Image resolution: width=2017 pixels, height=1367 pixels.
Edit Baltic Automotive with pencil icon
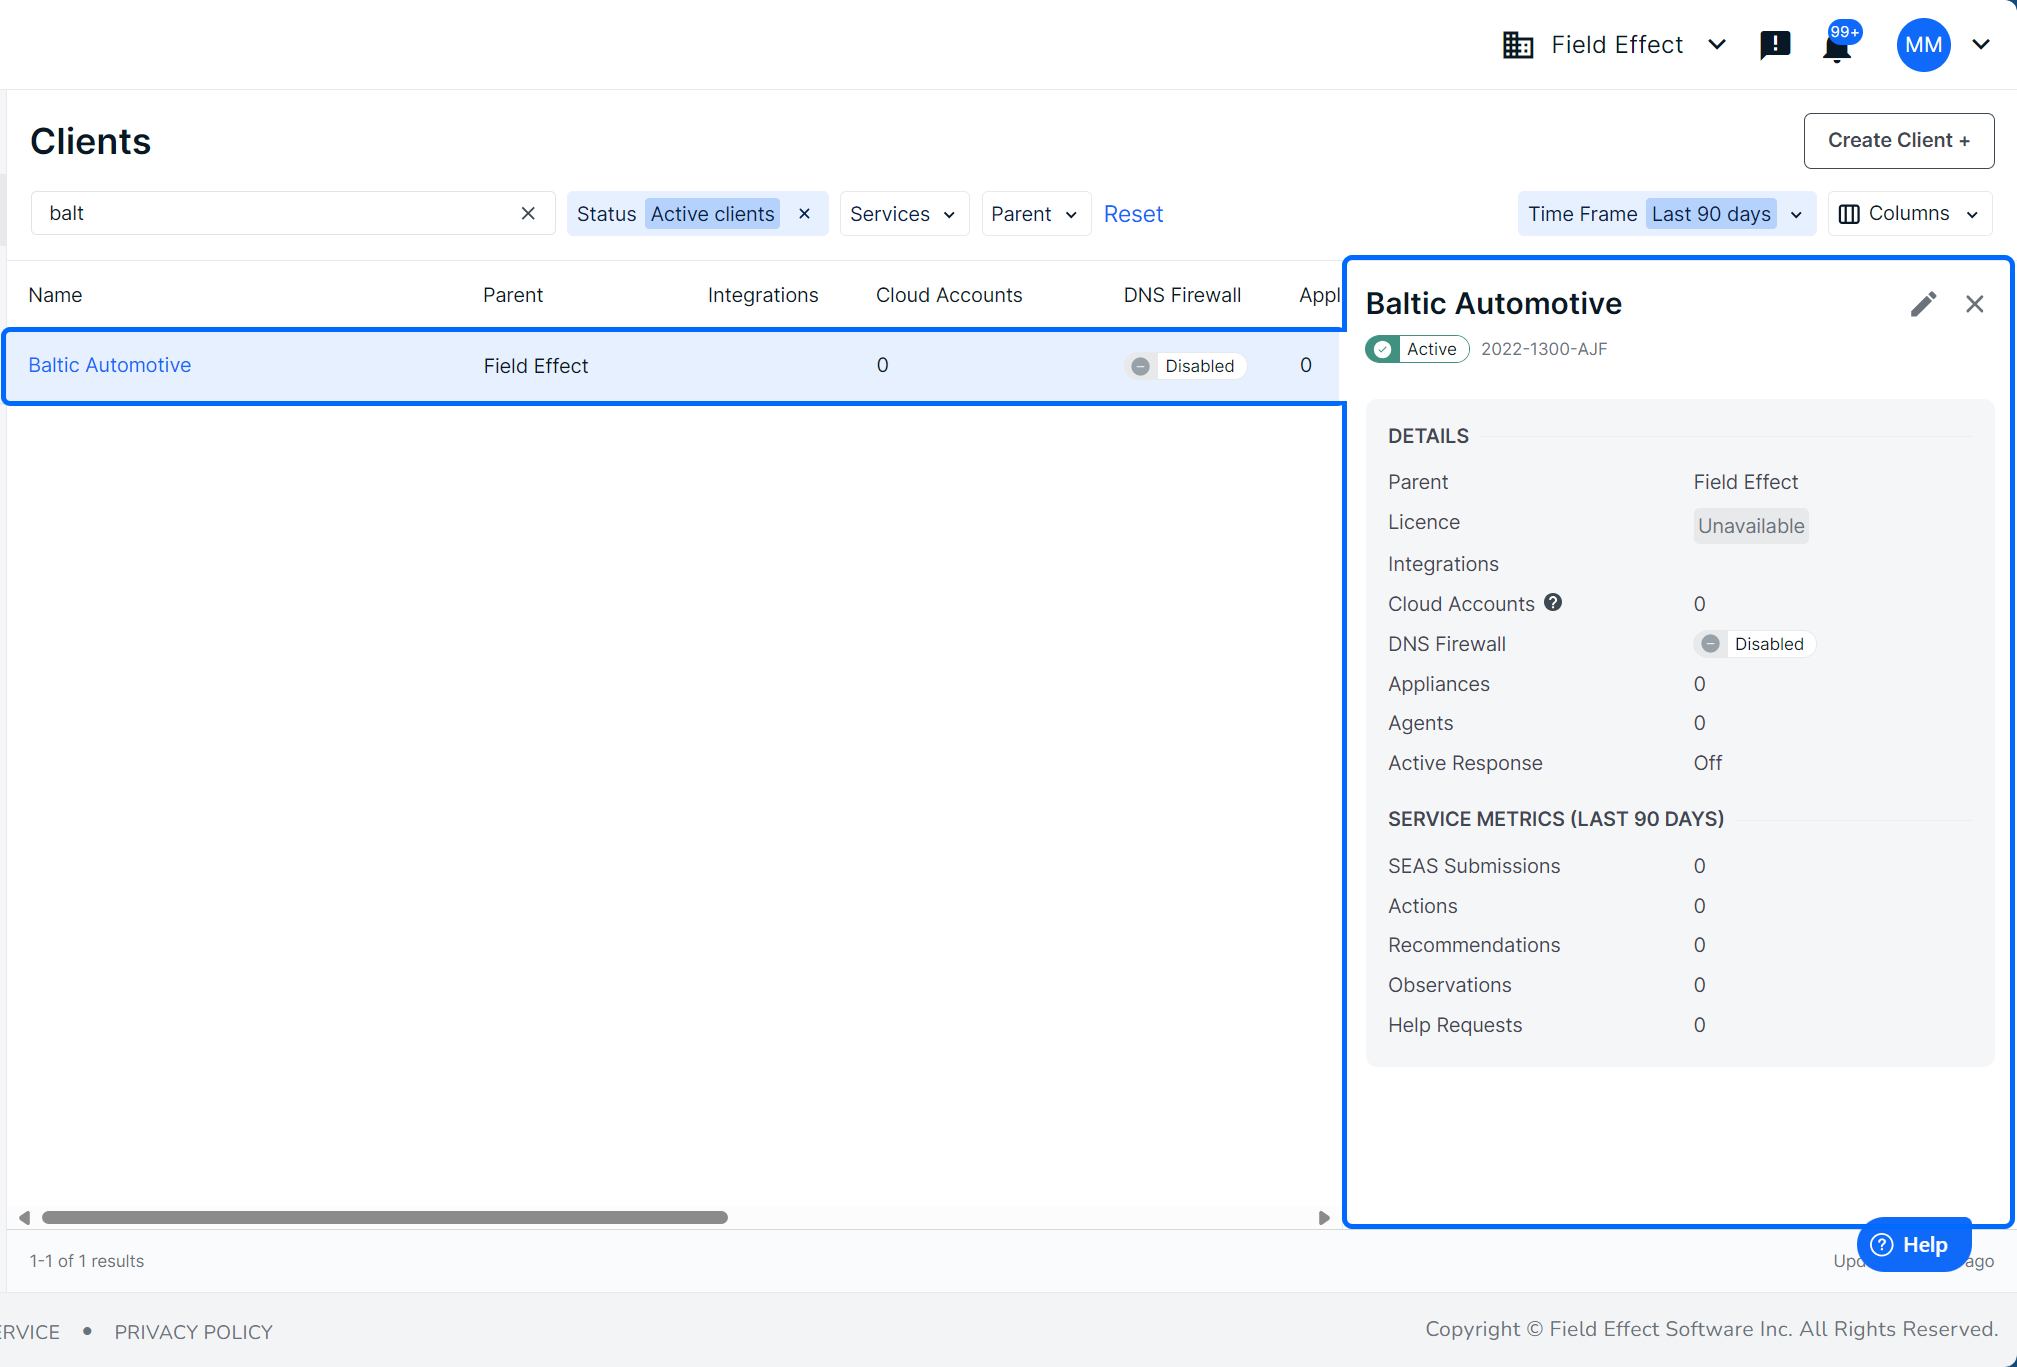point(1923,304)
